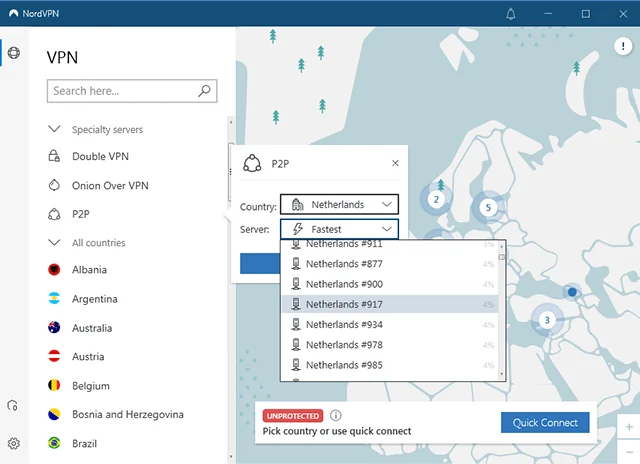The height and width of the screenshot is (464, 640).
Task: Click the server dropdown scrollbar up arrow
Action: click(x=502, y=246)
